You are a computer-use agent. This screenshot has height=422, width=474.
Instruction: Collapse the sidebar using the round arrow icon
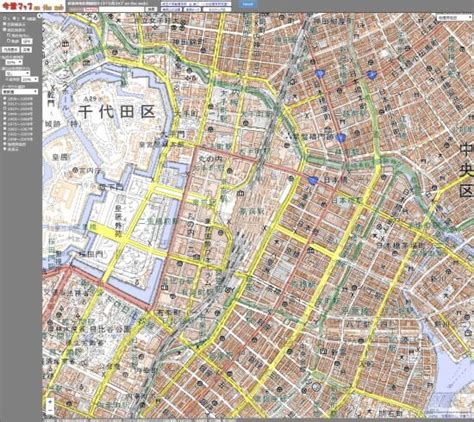coord(39,16)
